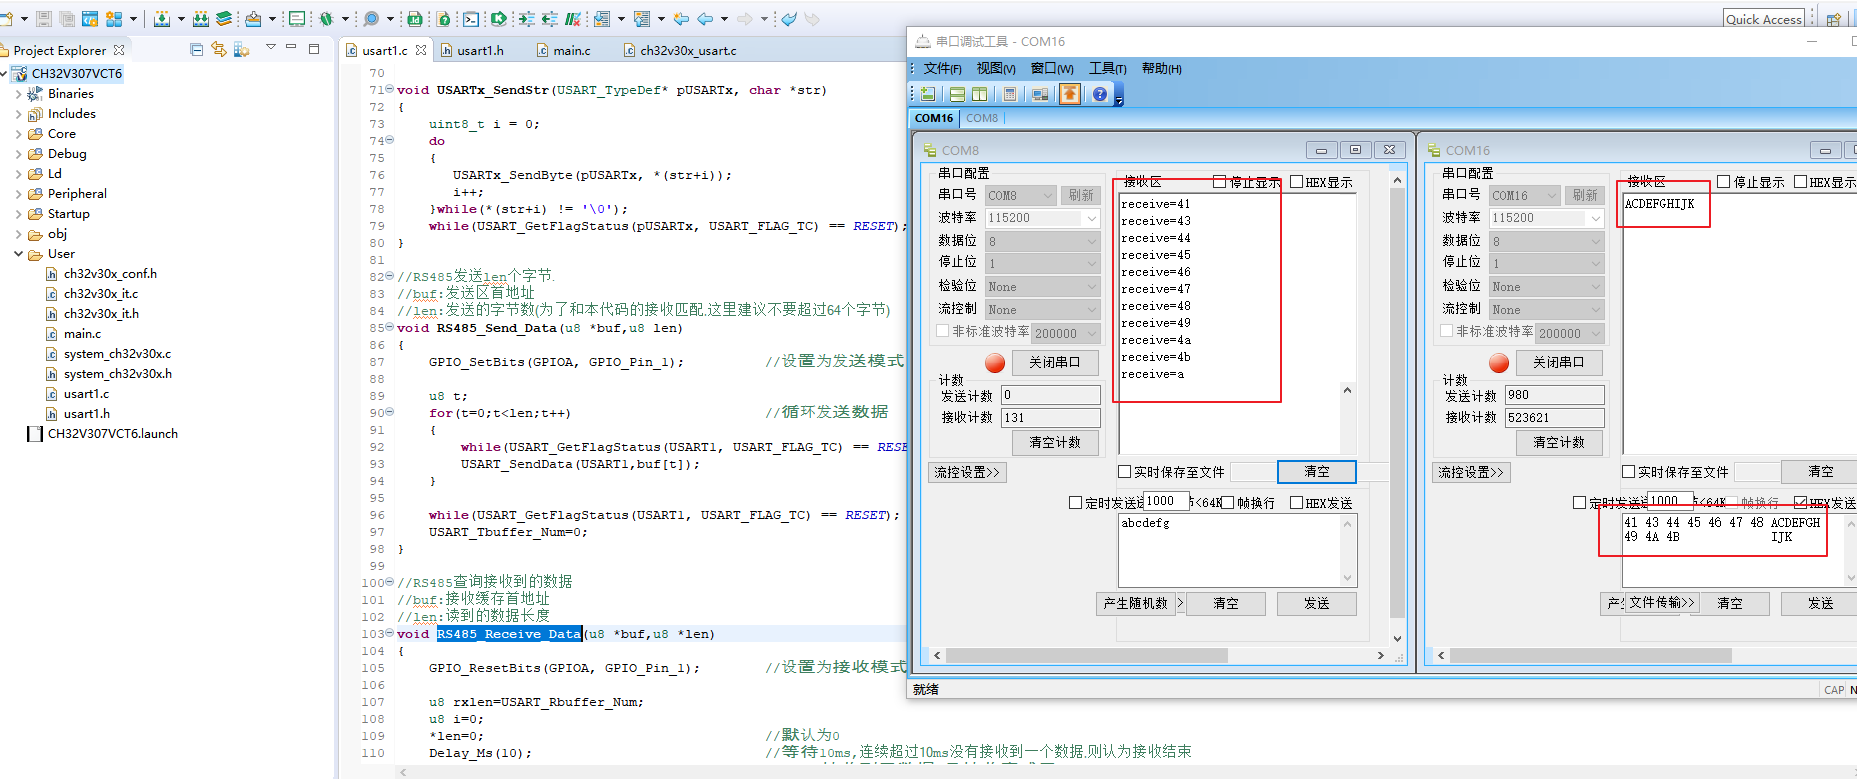The width and height of the screenshot is (1857, 779).
Task: Click the red port status indicator in COM8
Action: [x=995, y=363]
